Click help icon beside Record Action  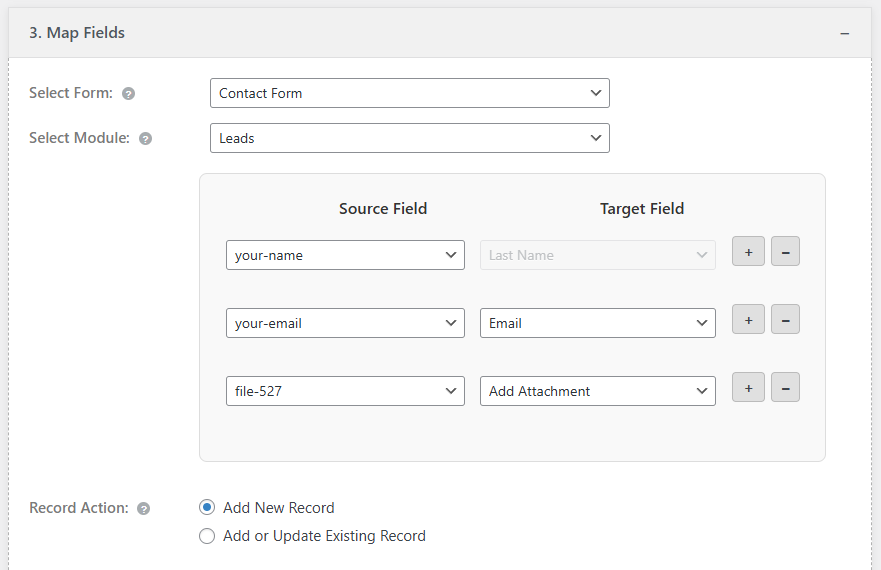(143, 509)
